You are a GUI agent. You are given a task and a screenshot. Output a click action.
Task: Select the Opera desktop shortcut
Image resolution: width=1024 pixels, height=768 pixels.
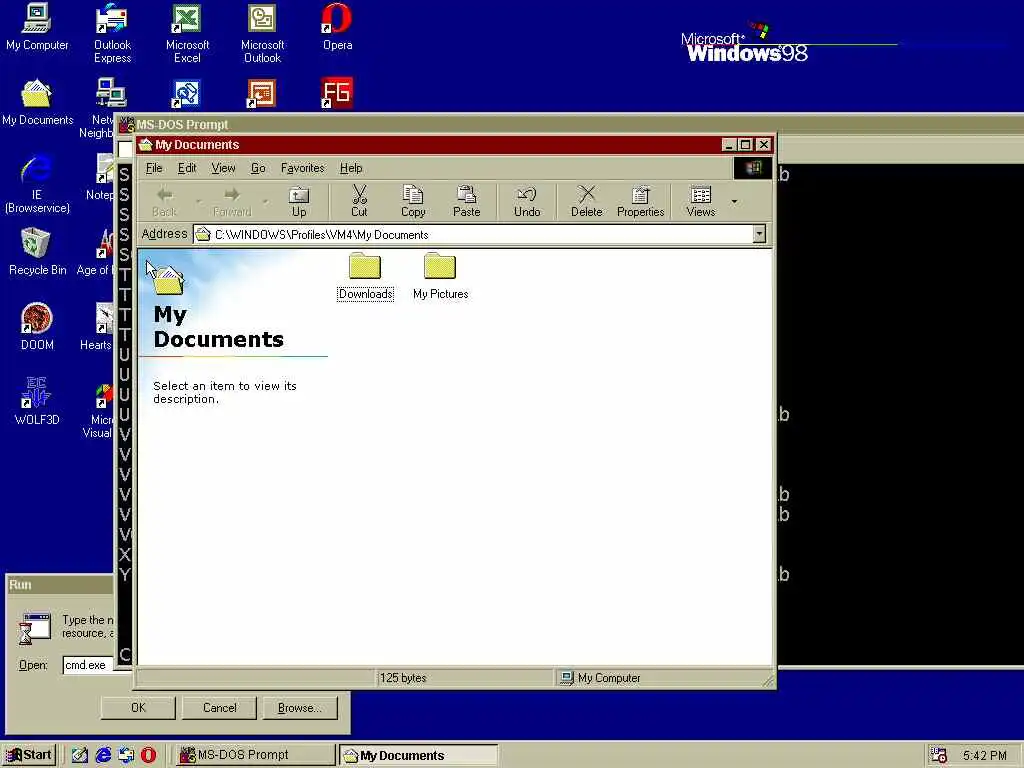(337, 27)
